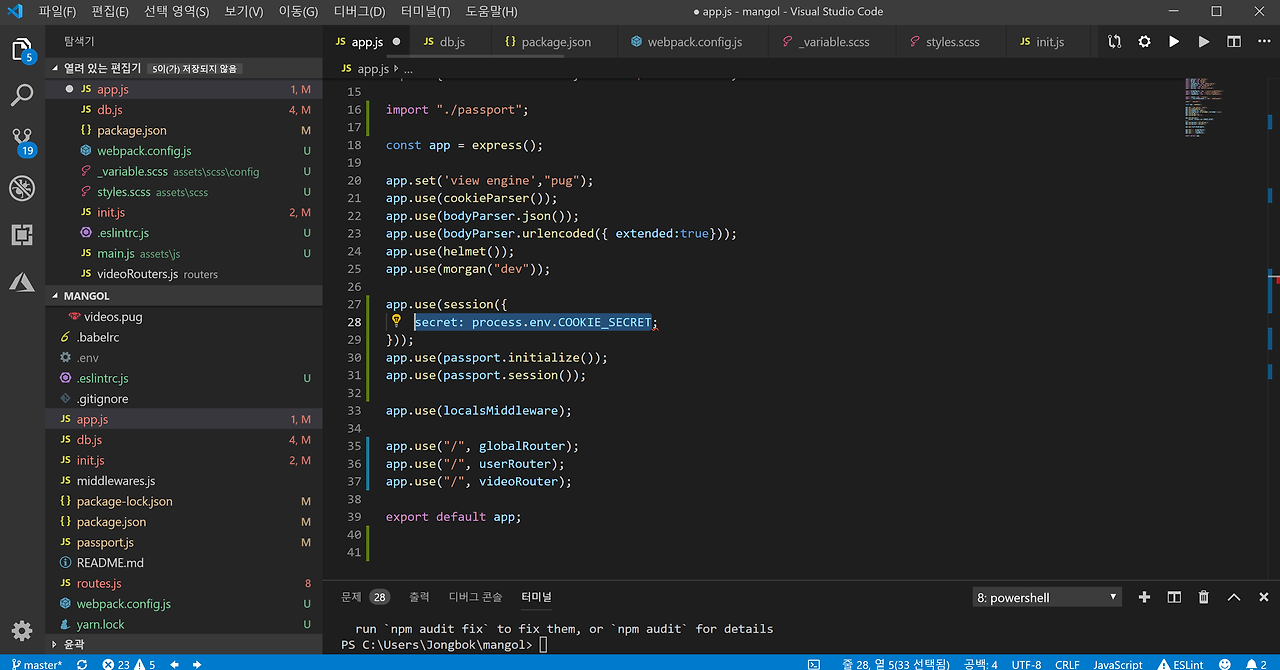Kill terminal with the trash icon
The width and height of the screenshot is (1280, 670).
[1204, 597]
